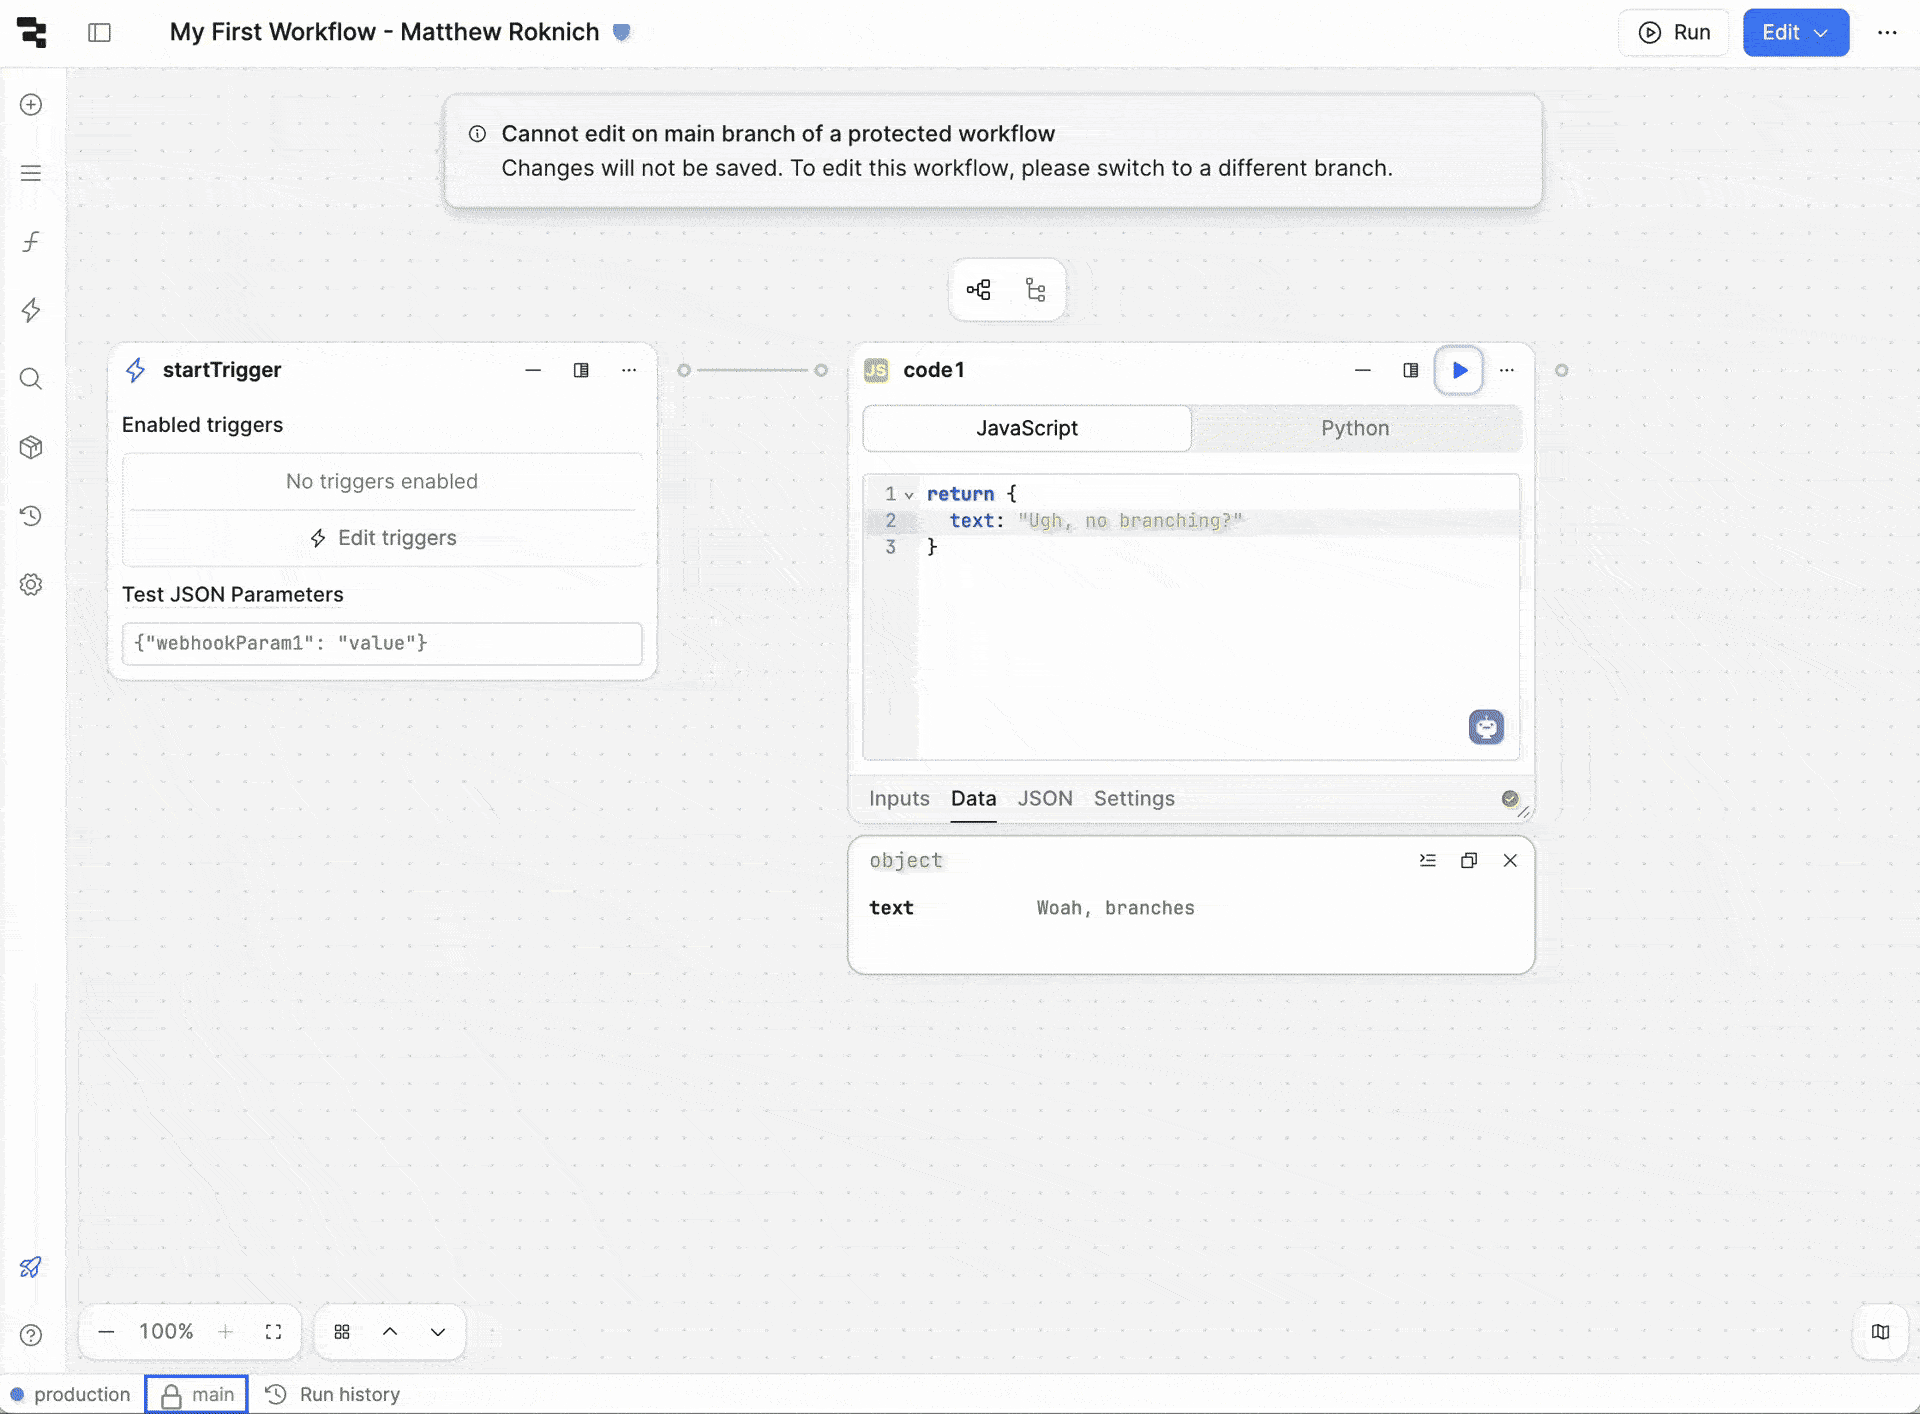Open the Settings tab of code1
This screenshot has height=1414, width=1920.
[x=1134, y=798]
